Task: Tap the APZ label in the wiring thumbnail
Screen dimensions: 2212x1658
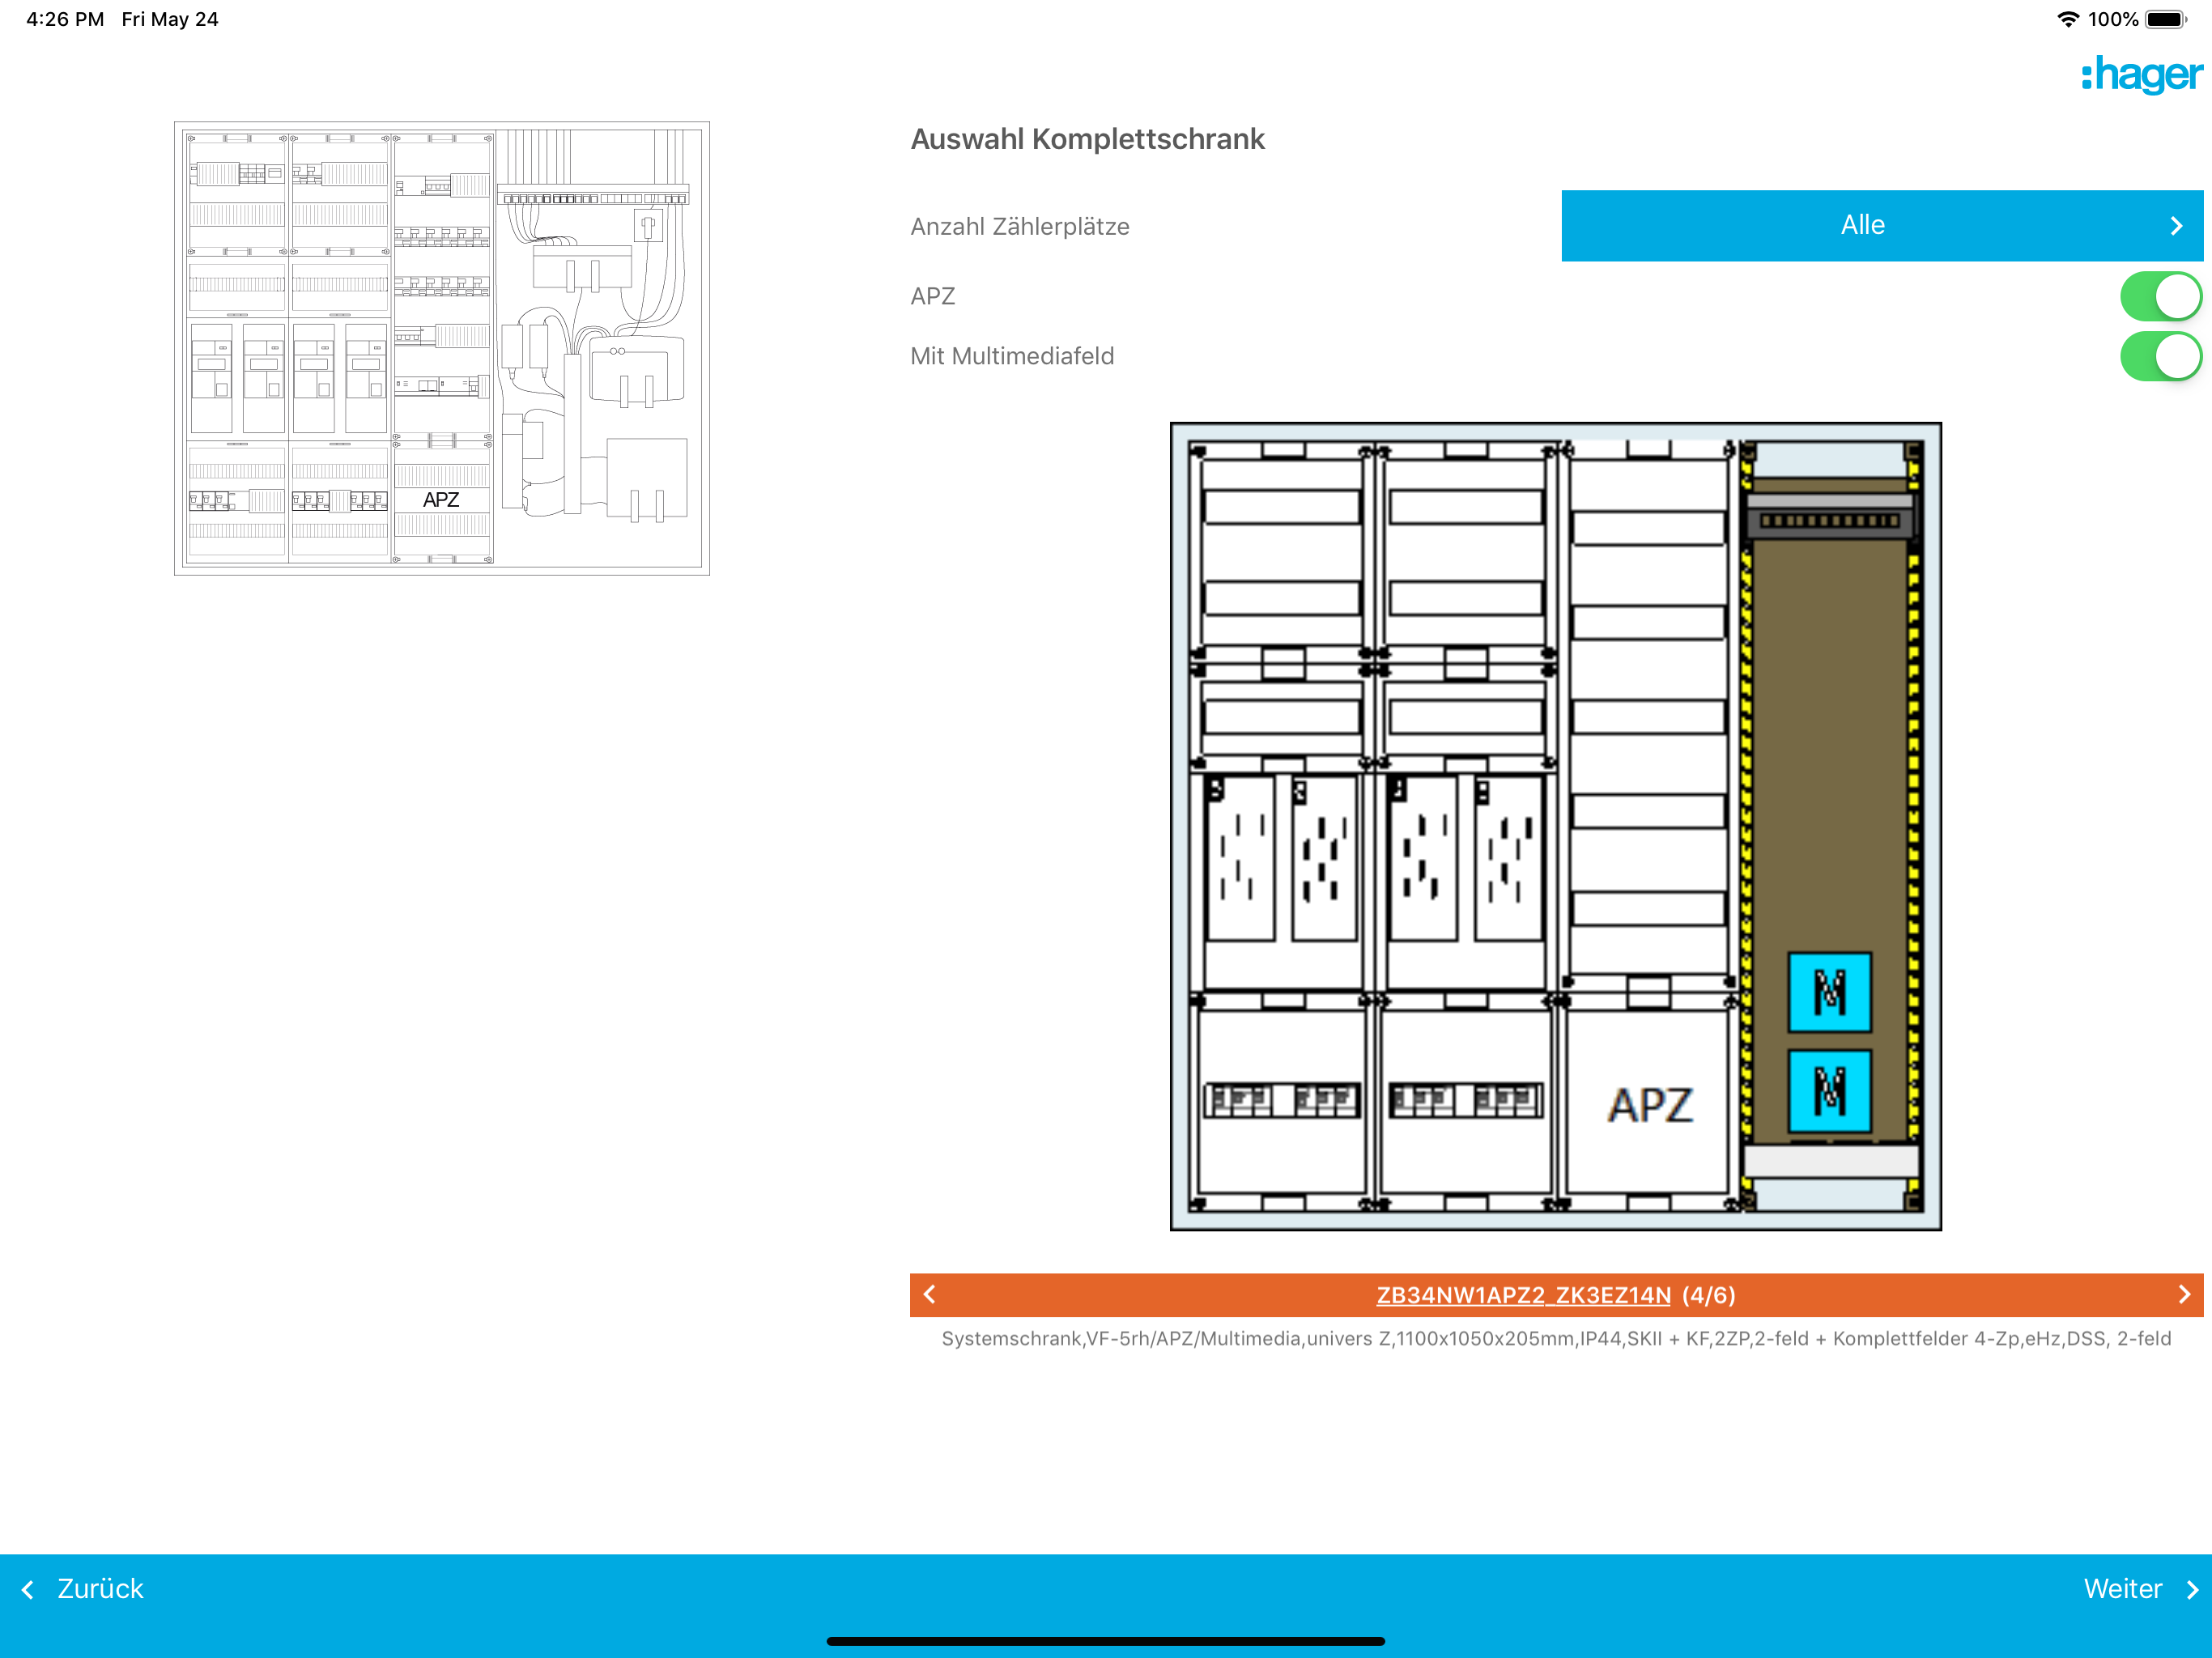Action: click(x=441, y=499)
